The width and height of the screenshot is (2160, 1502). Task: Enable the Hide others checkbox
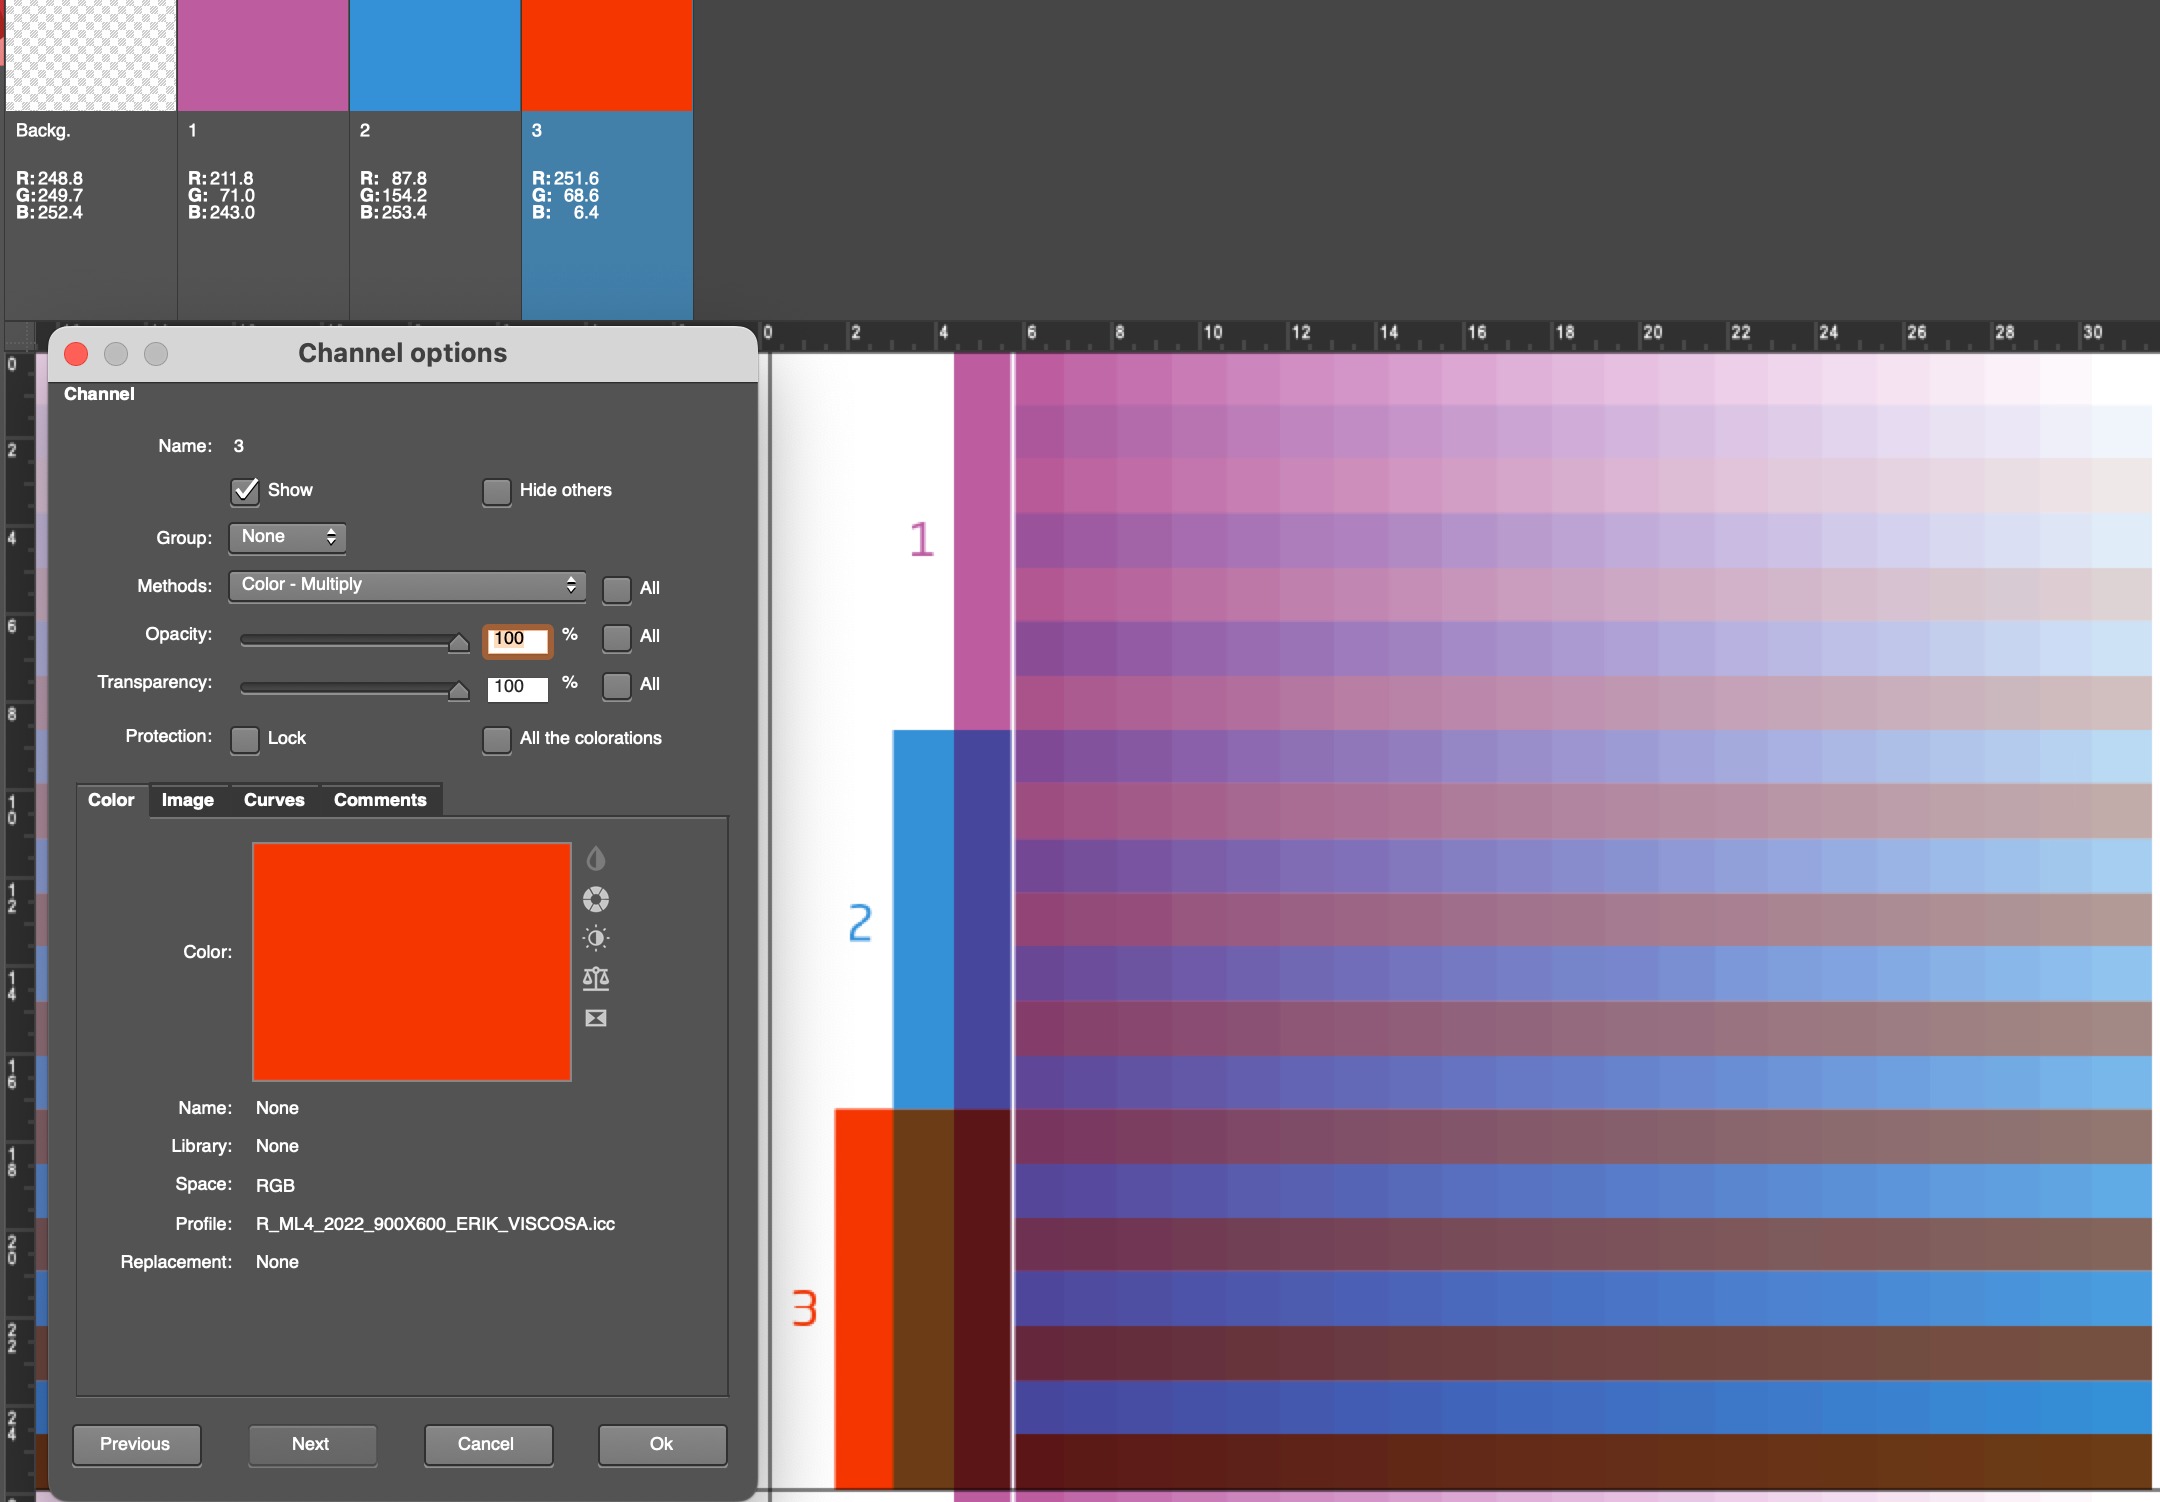click(x=496, y=491)
